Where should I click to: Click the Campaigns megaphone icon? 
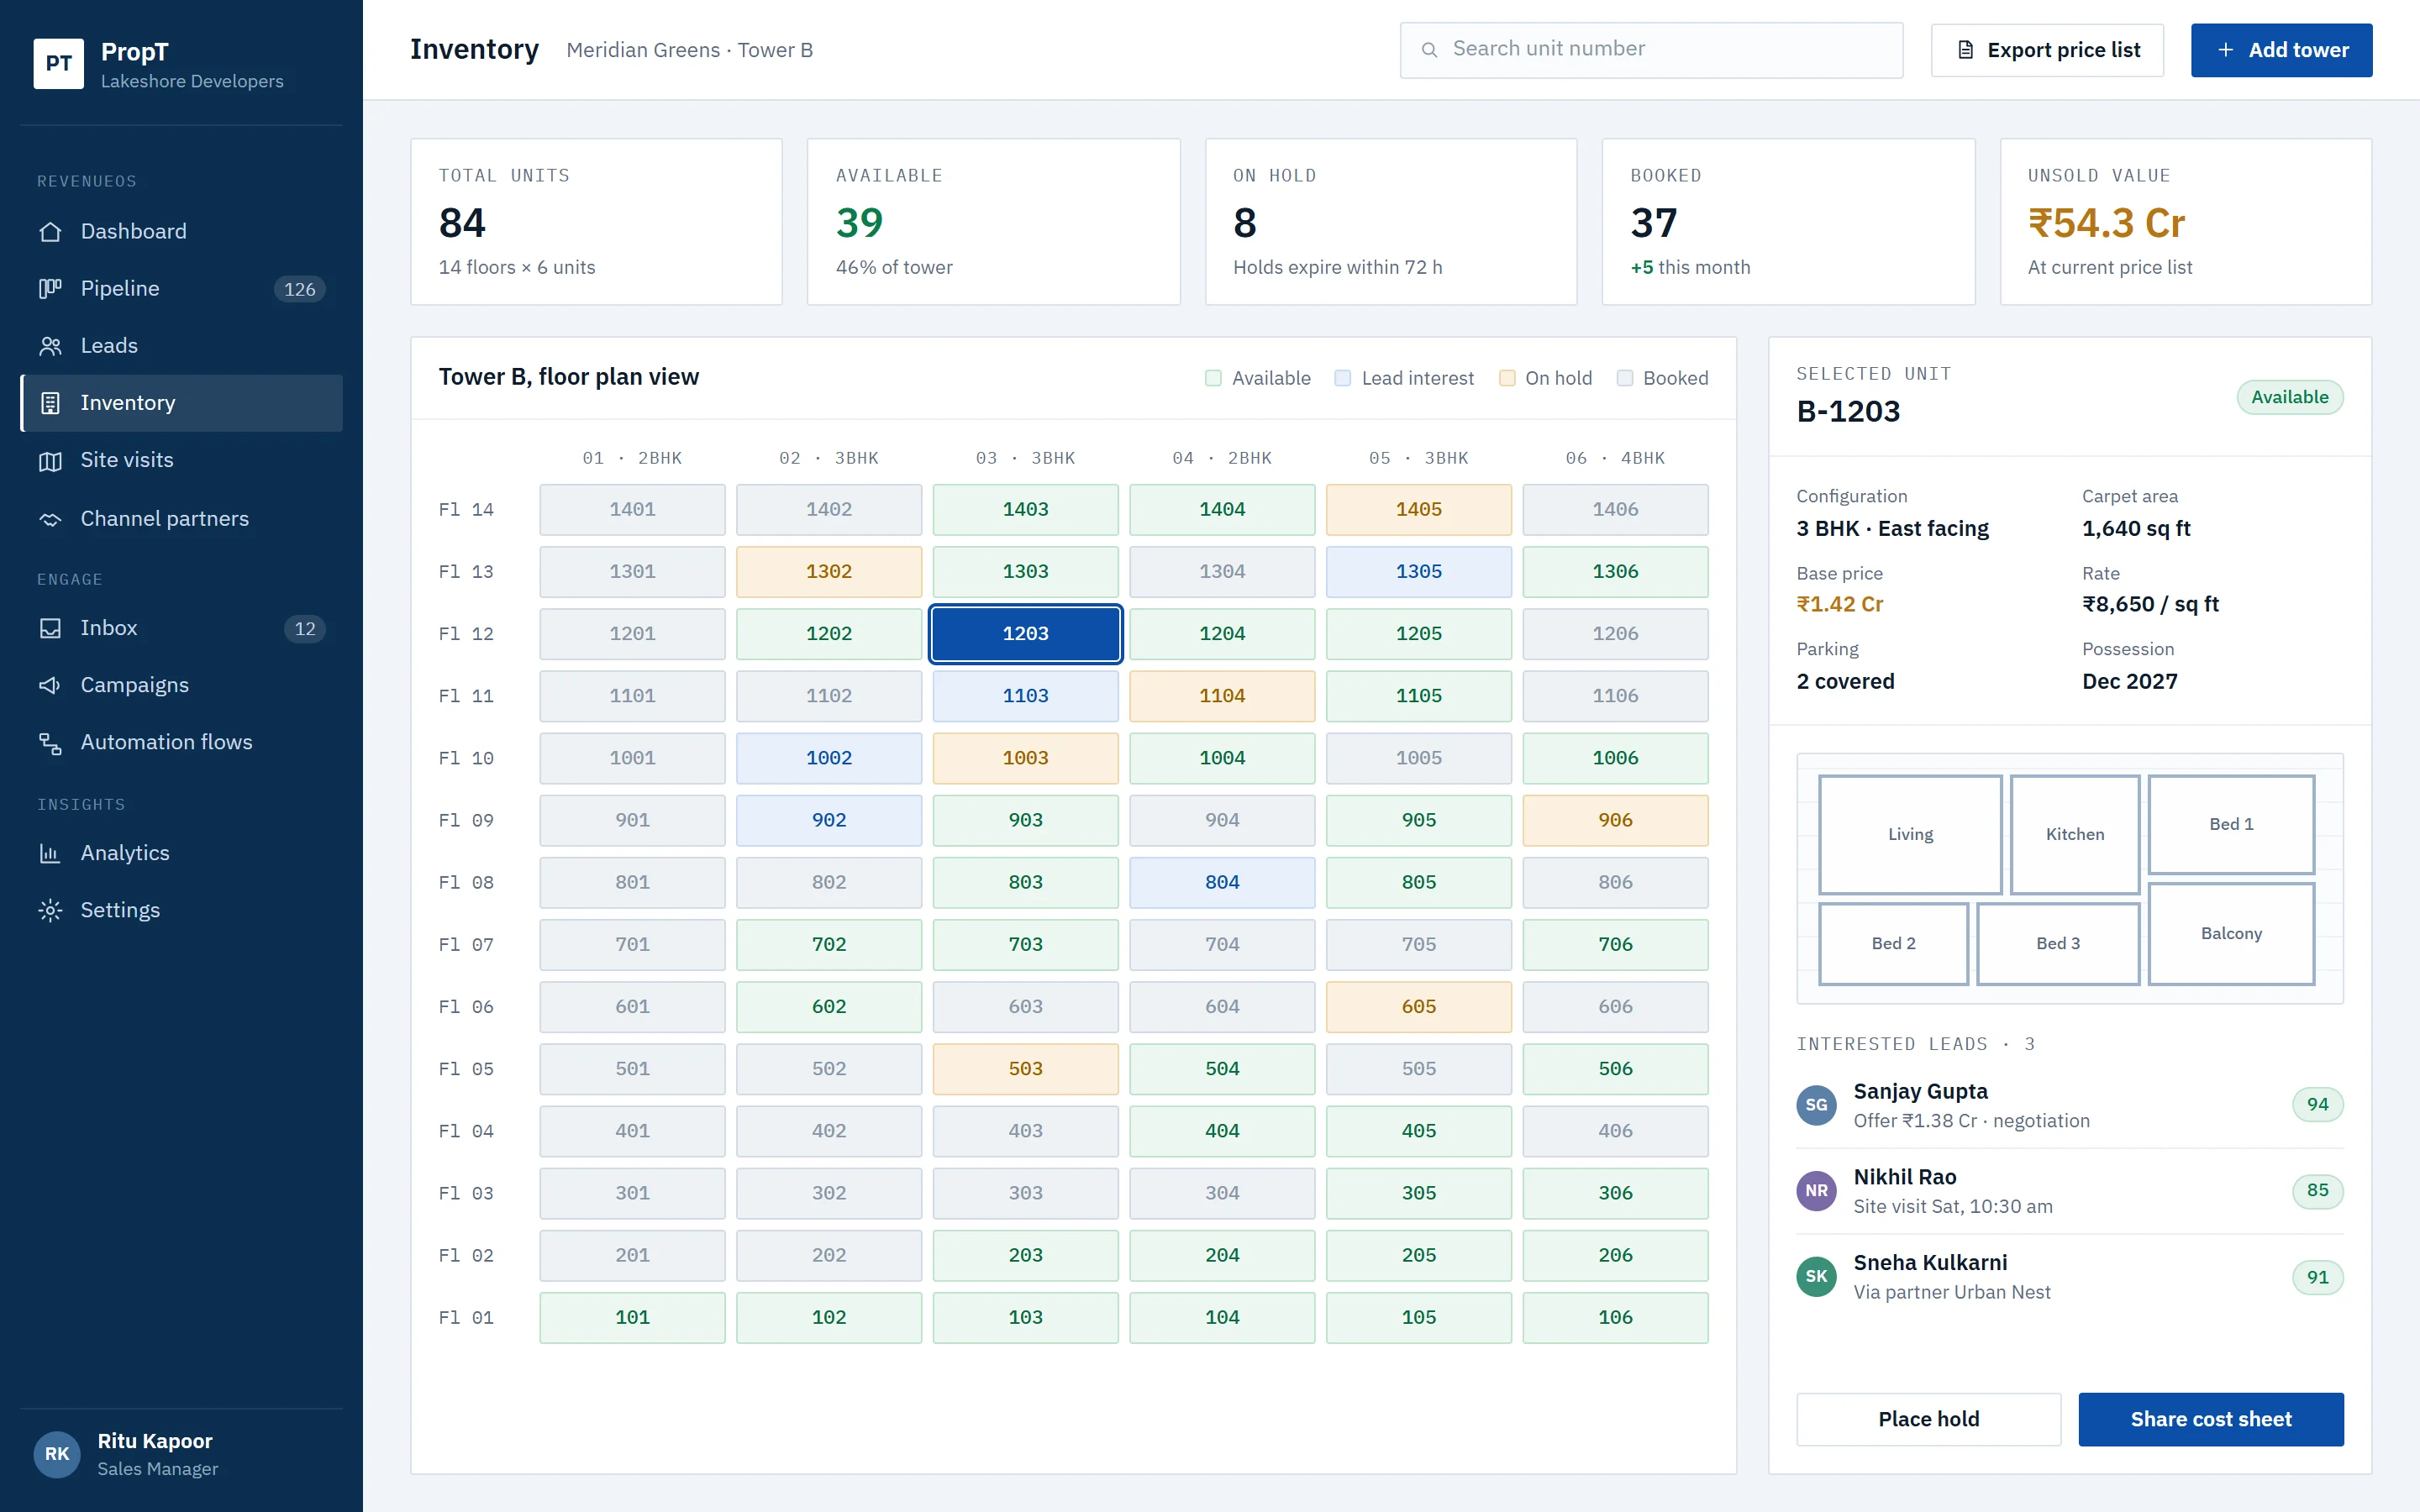(x=50, y=685)
